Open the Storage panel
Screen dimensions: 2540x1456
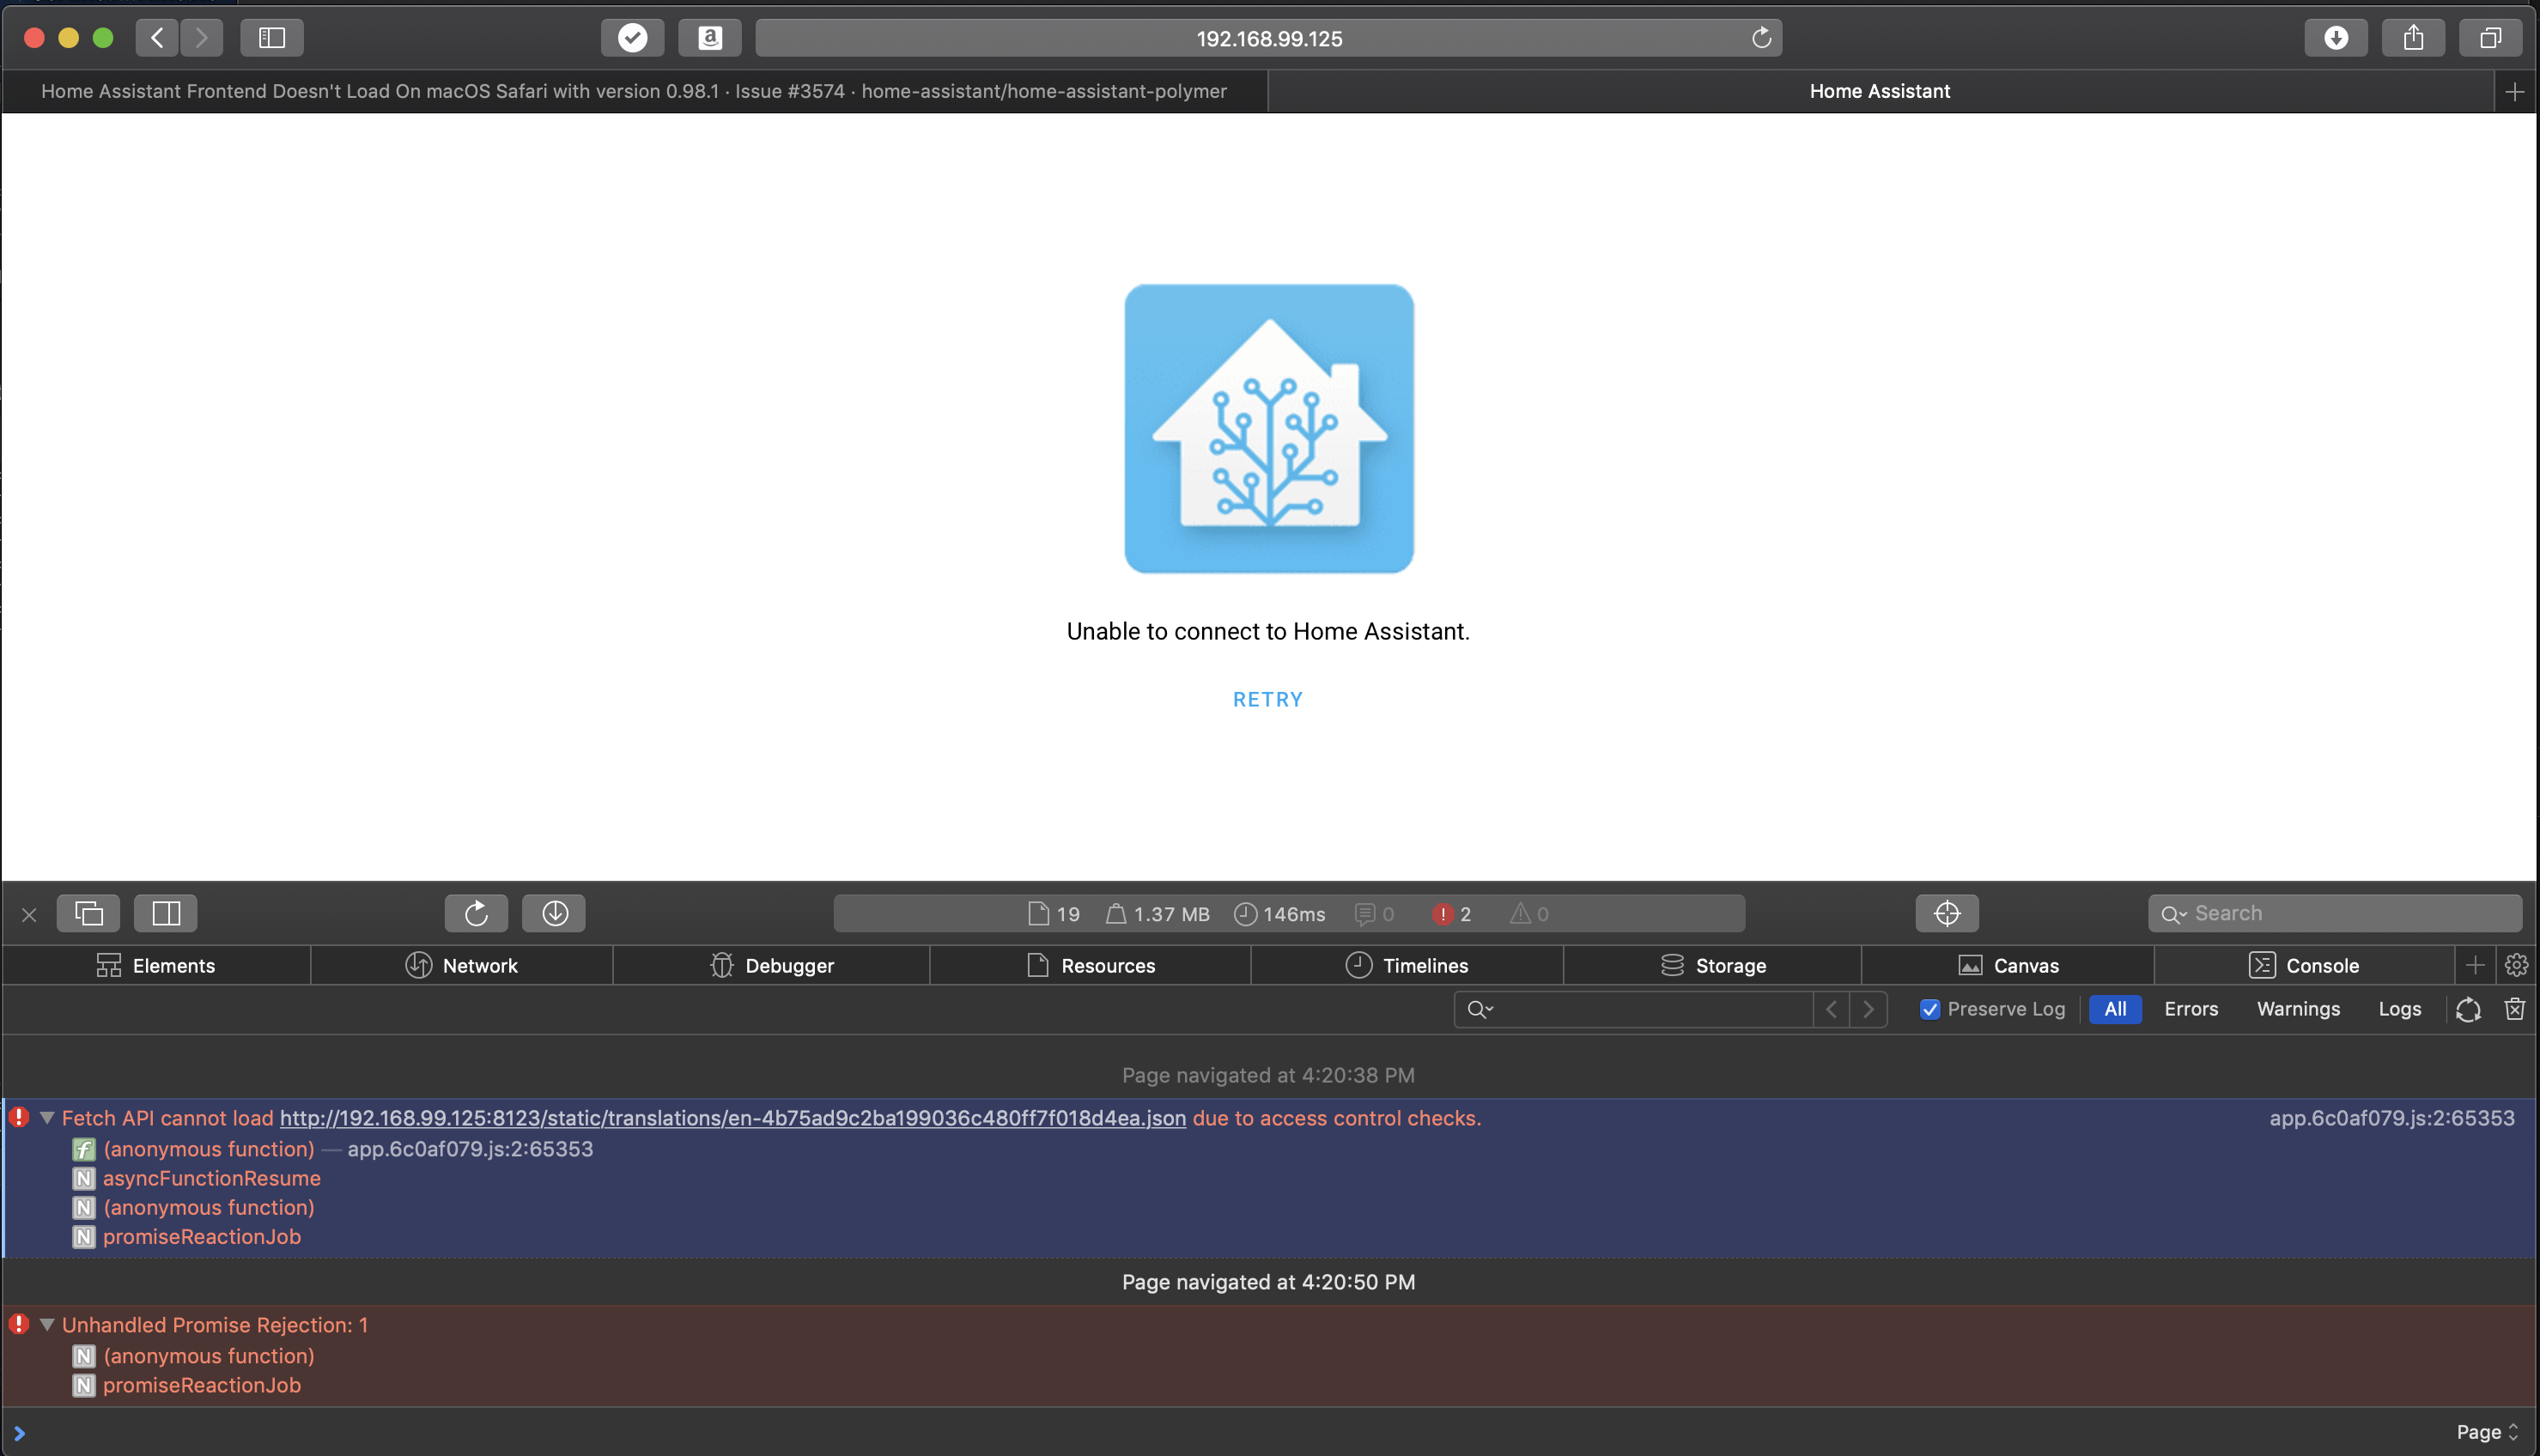(1713, 965)
